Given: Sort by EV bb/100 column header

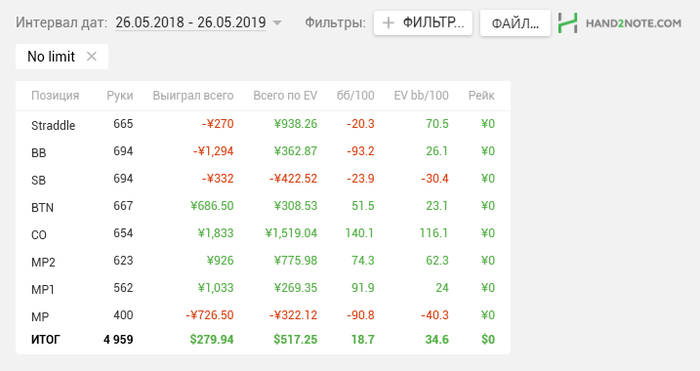Looking at the screenshot, I should point(421,96).
